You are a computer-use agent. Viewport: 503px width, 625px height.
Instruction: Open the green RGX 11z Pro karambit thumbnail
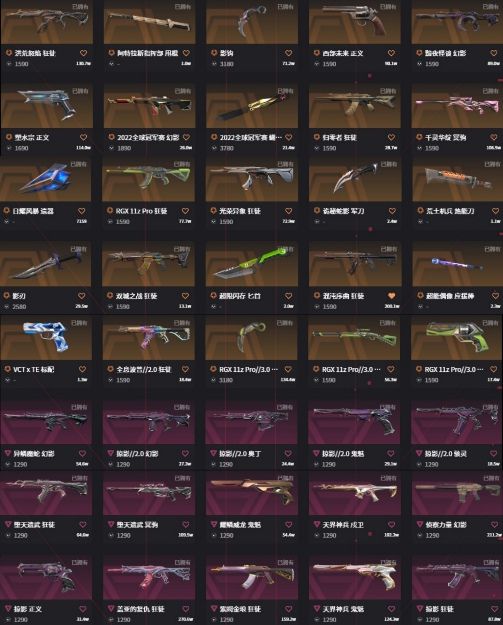[252, 337]
